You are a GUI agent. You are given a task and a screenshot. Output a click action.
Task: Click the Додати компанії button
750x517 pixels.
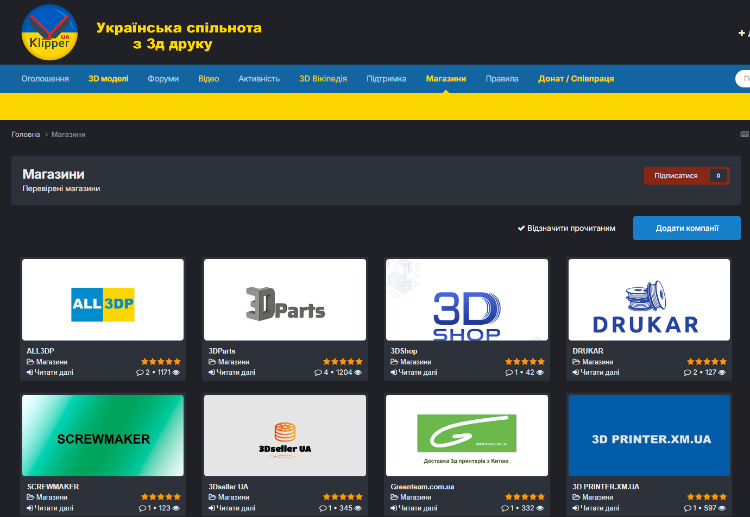(686, 228)
